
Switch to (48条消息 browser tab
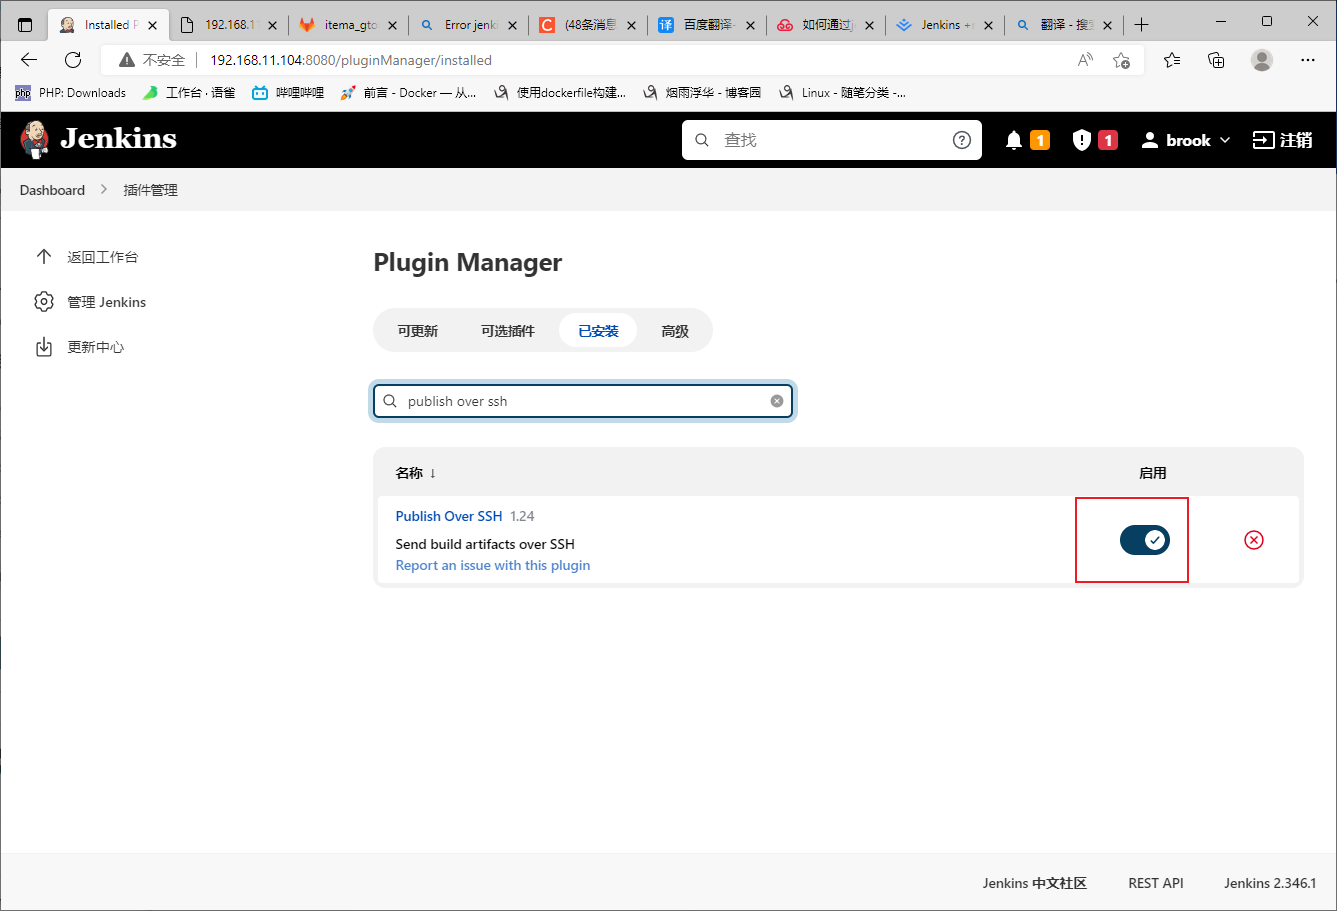(587, 25)
